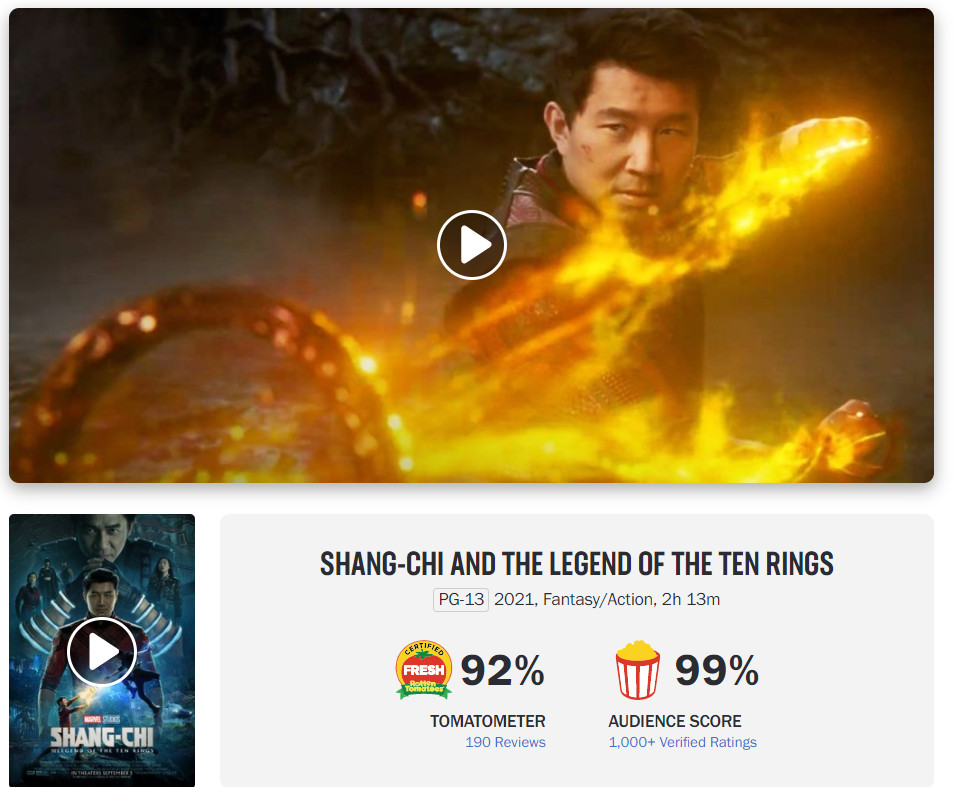This screenshot has width=956, height=787.
Task: Play the Shang-Chi trailer video
Action: [471, 245]
